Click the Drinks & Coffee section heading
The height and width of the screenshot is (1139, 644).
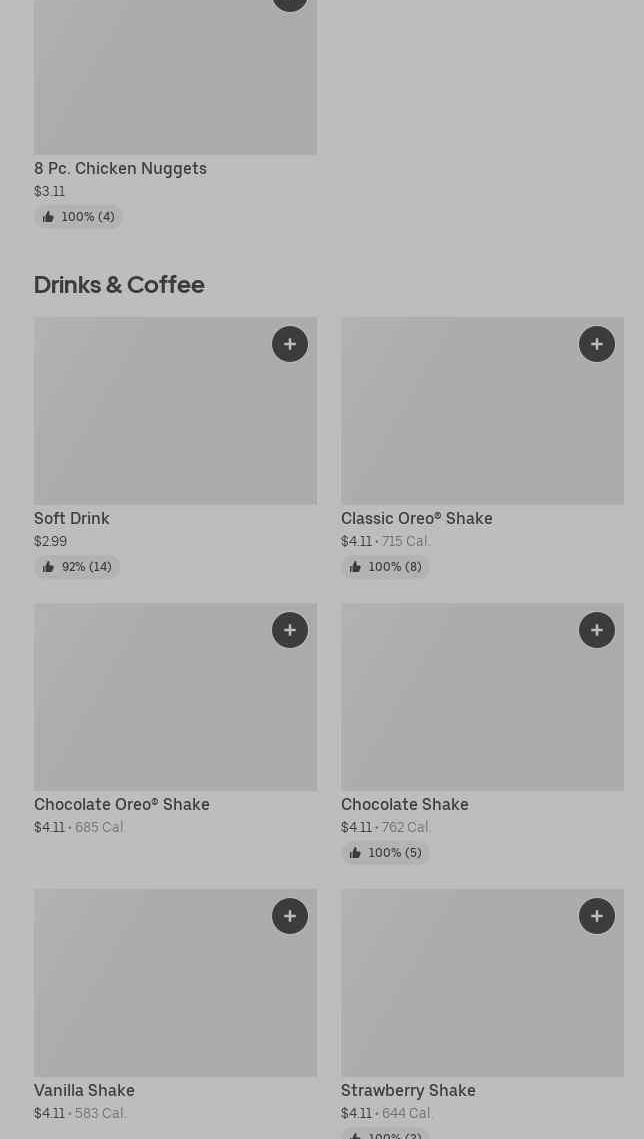pyautogui.click(x=119, y=284)
